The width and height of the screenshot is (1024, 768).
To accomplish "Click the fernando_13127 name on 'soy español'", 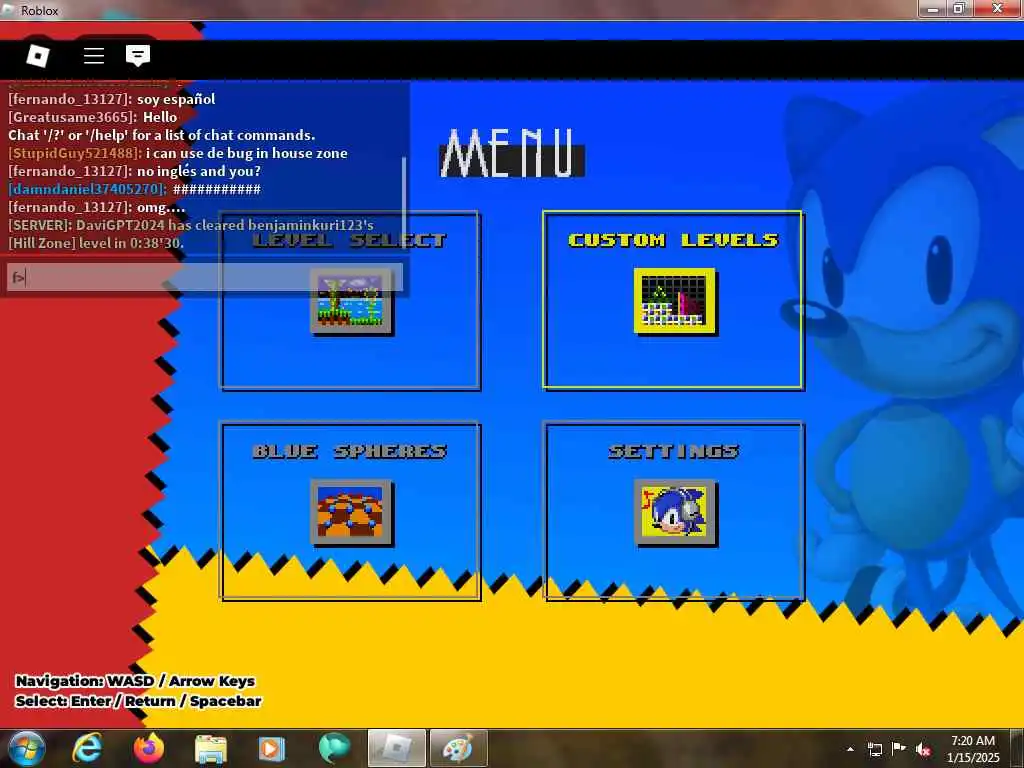I will click(x=71, y=99).
